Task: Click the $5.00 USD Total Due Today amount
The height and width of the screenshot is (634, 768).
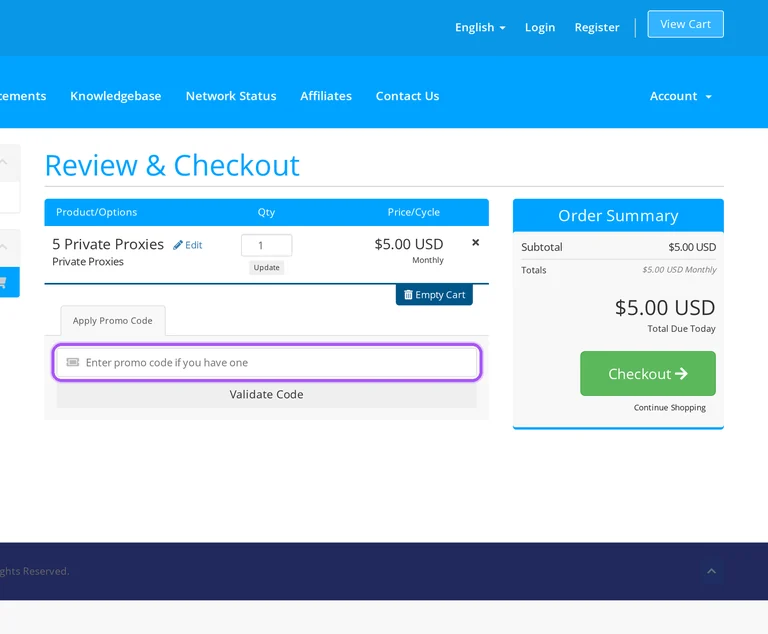Action: pyautogui.click(x=665, y=308)
